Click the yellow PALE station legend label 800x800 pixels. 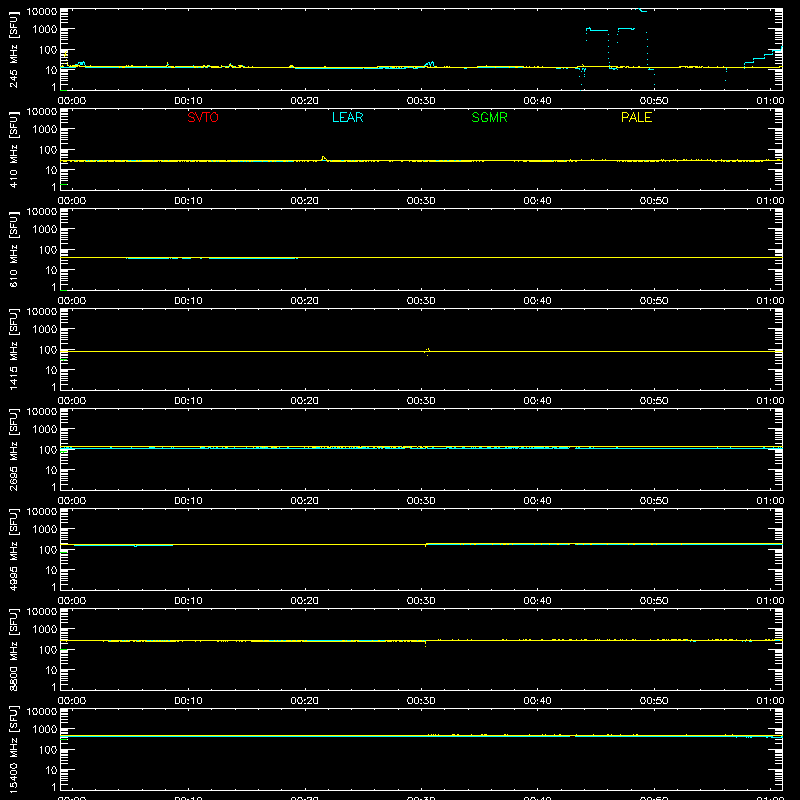(636, 117)
